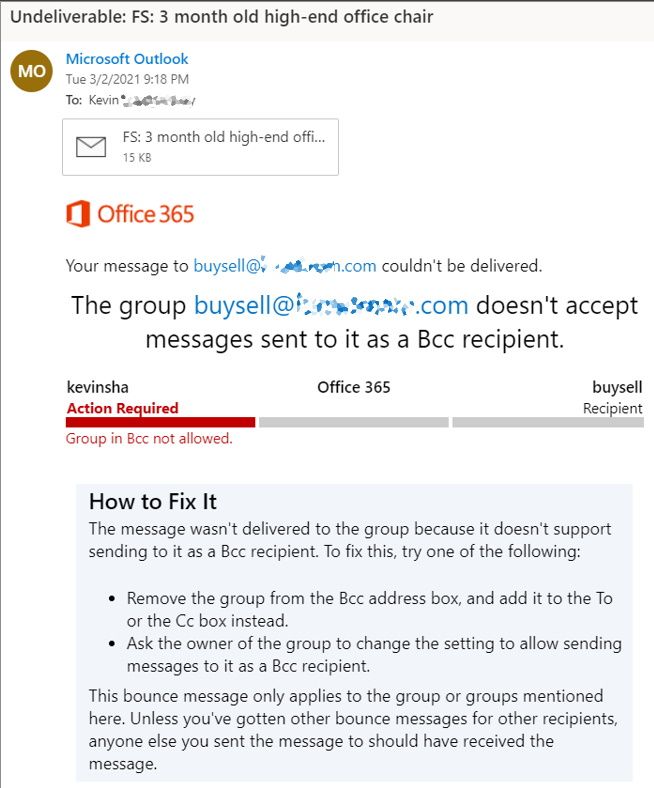The width and height of the screenshot is (654, 788).
Task: Click the Action Required red label
Action: (123, 408)
